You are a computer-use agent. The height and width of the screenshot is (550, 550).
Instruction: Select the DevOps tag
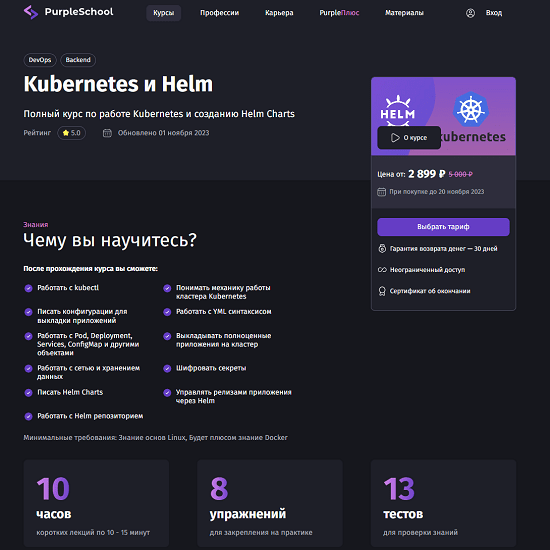coord(40,60)
